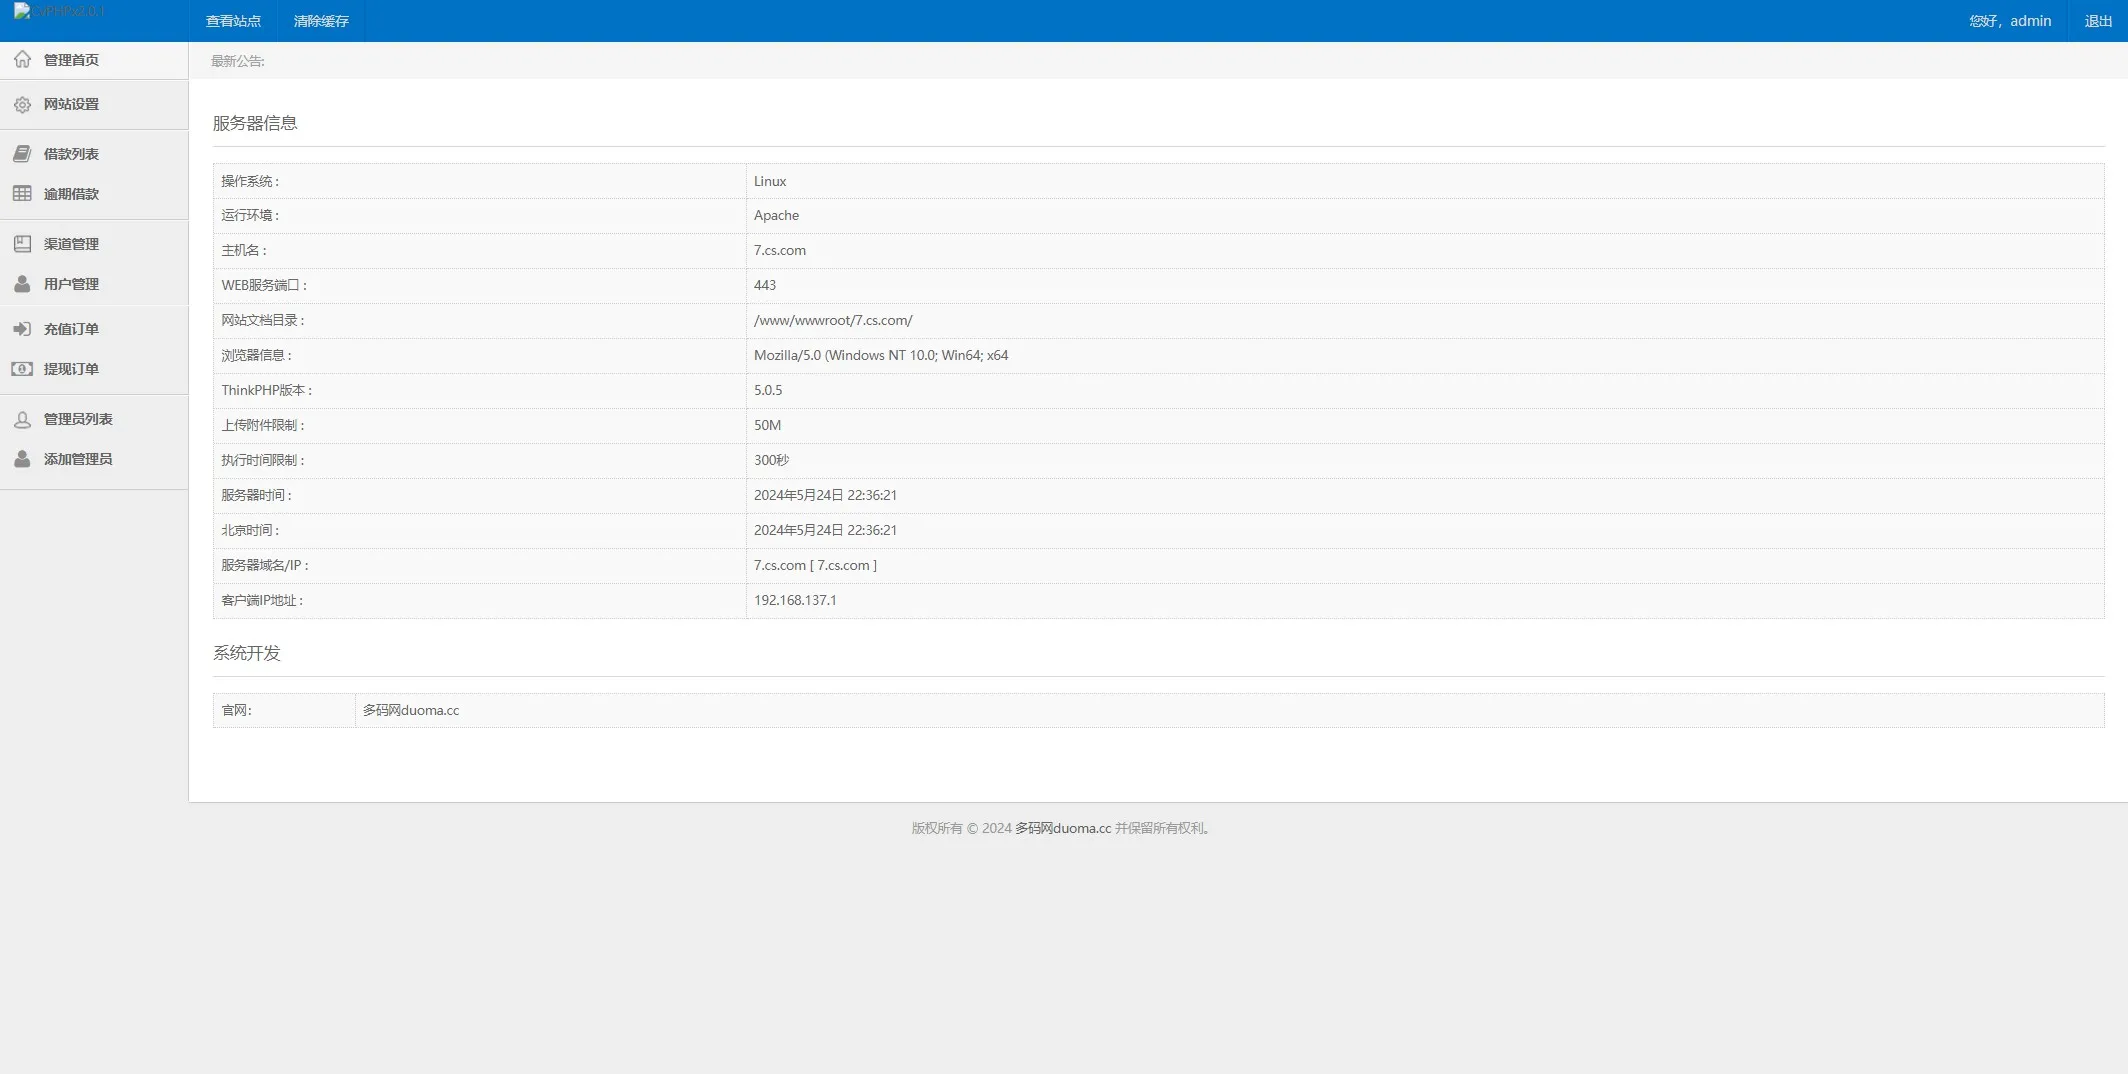The image size is (2128, 1074).
Task: Open the 多码网duoma.cc footer link
Action: (1062, 828)
